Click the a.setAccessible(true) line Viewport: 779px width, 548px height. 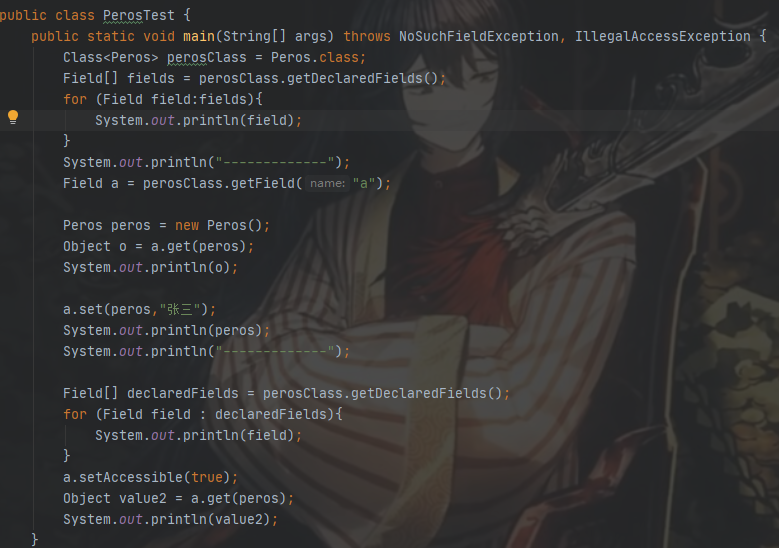pyautogui.click(x=151, y=477)
